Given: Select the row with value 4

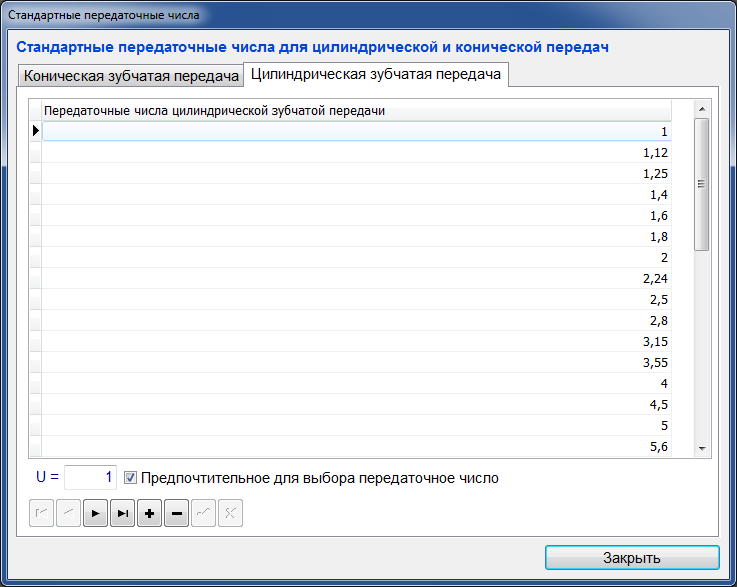Looking at the screenshot, I should (356, 383).
